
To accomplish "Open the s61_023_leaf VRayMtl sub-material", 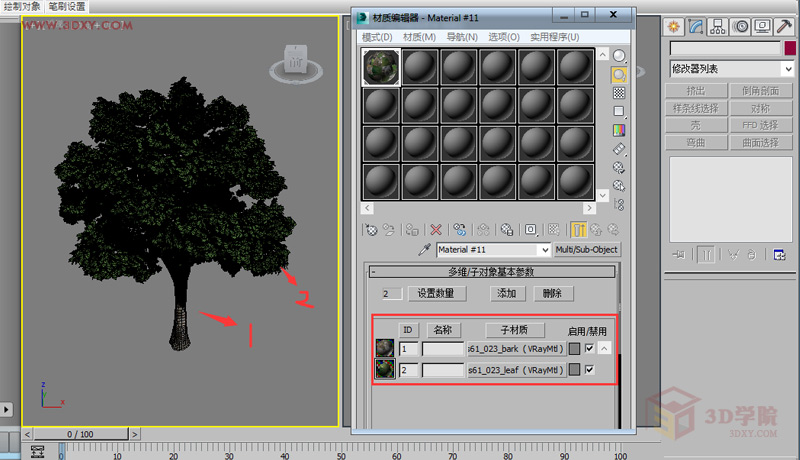I will [x=516, y=370].
